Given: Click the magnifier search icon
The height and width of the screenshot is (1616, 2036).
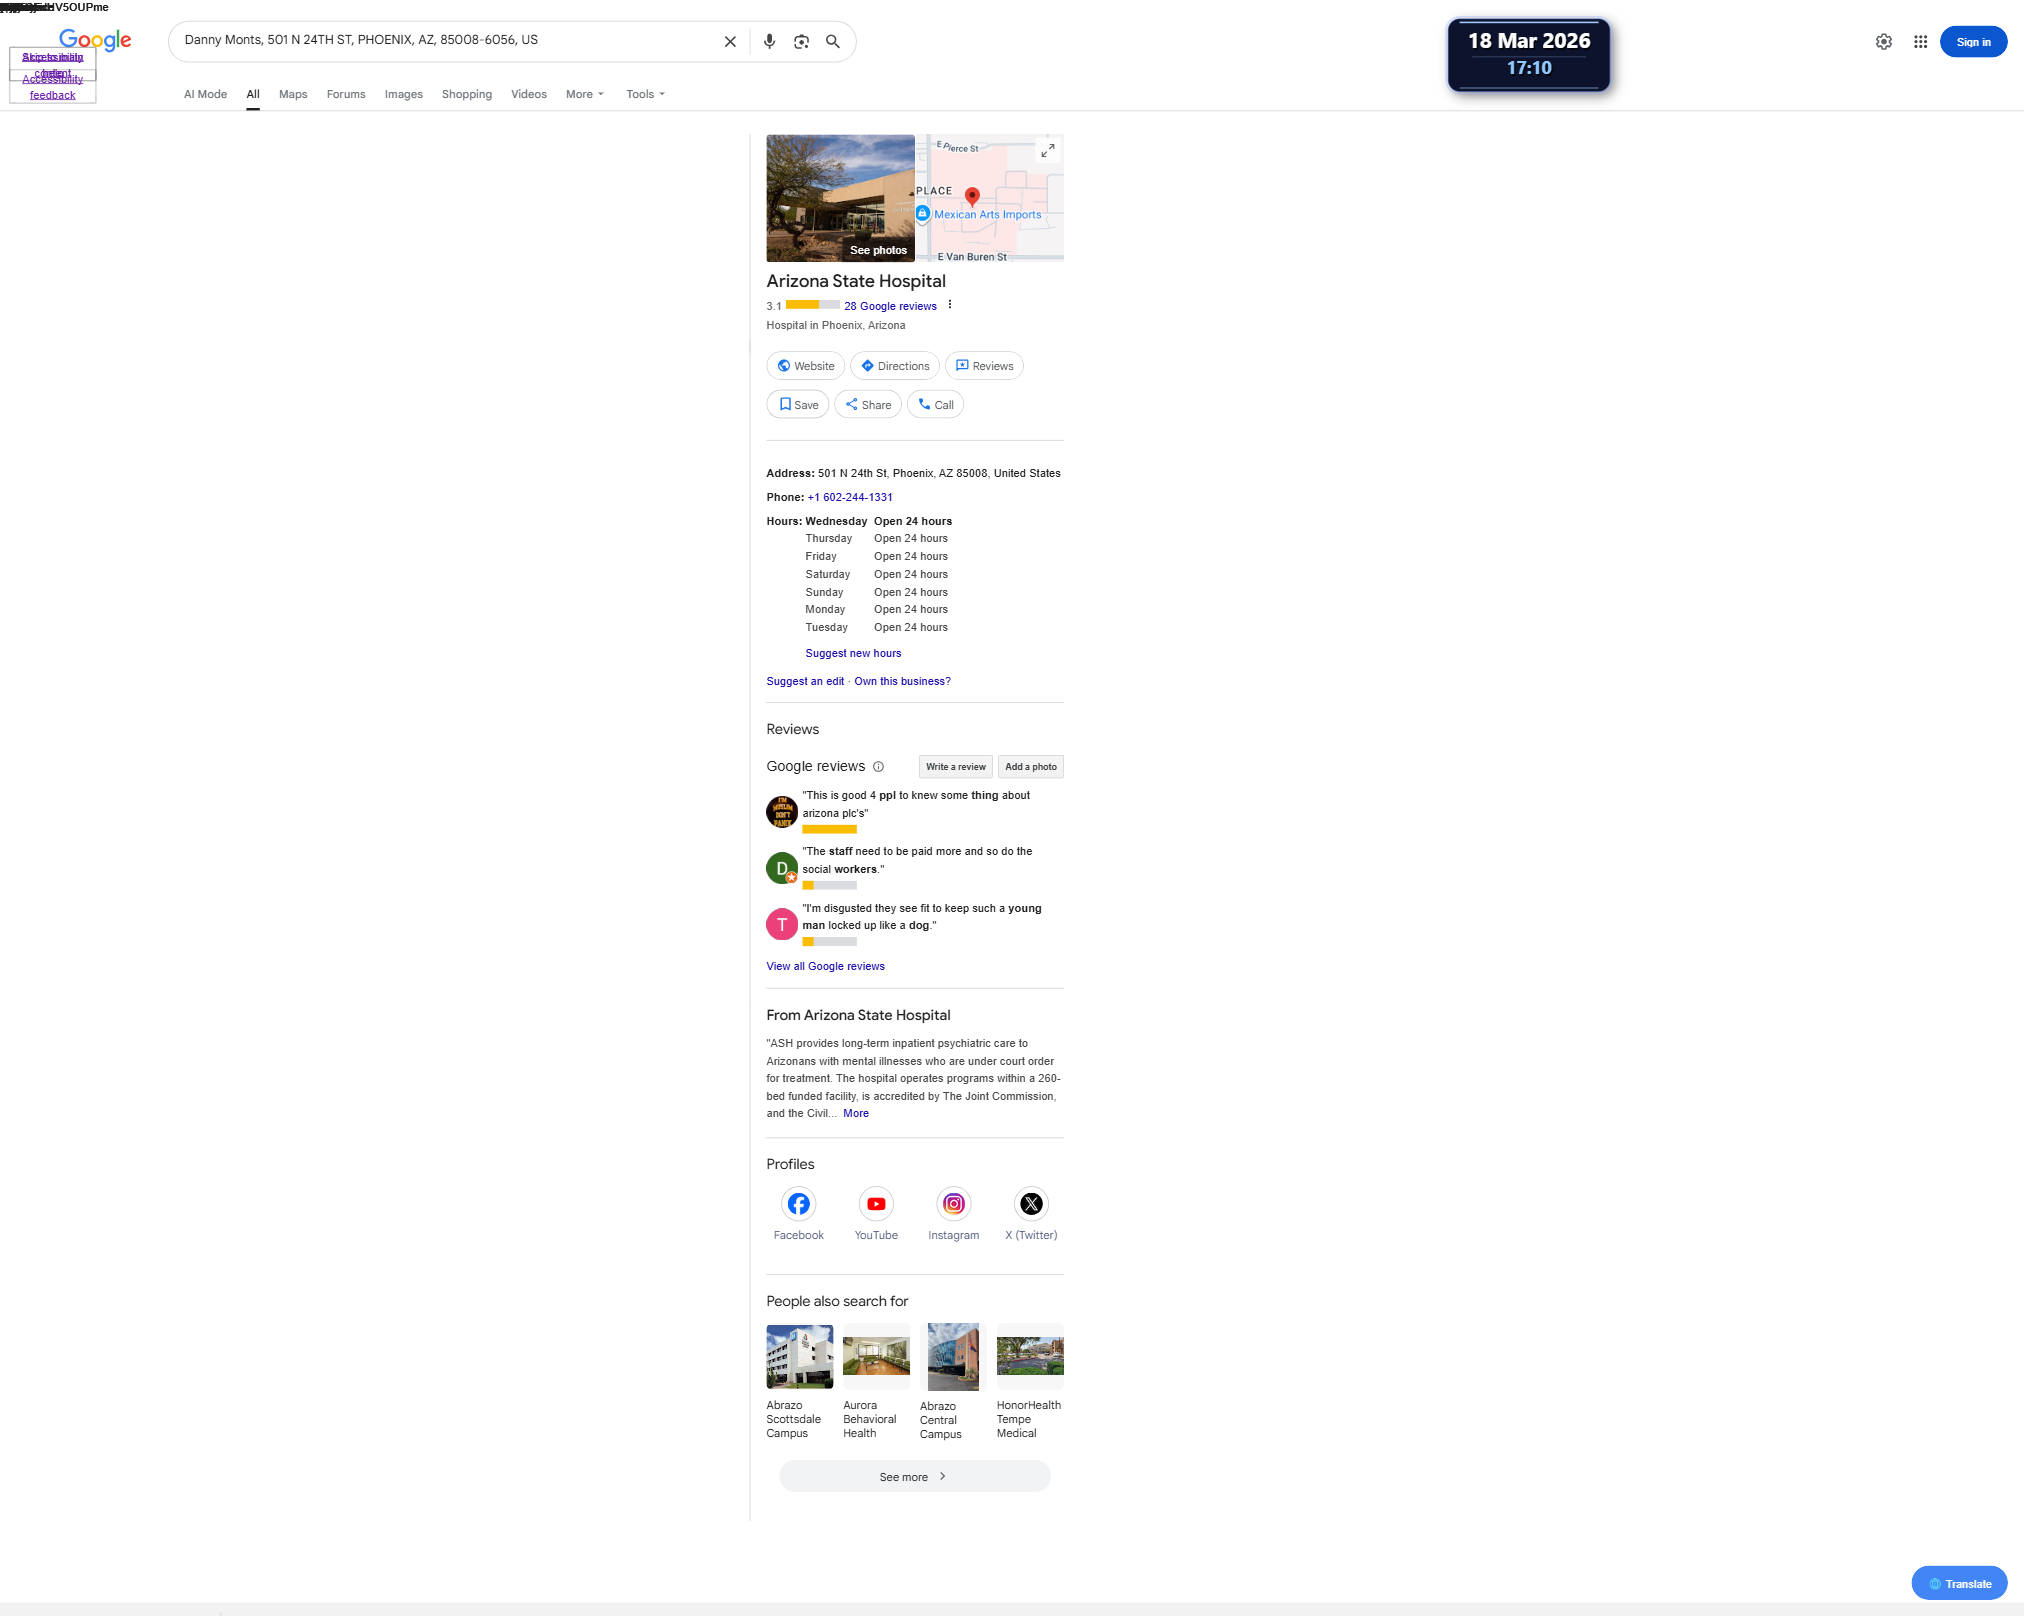Looking at the screenshot, I should [x=832, y=42].
